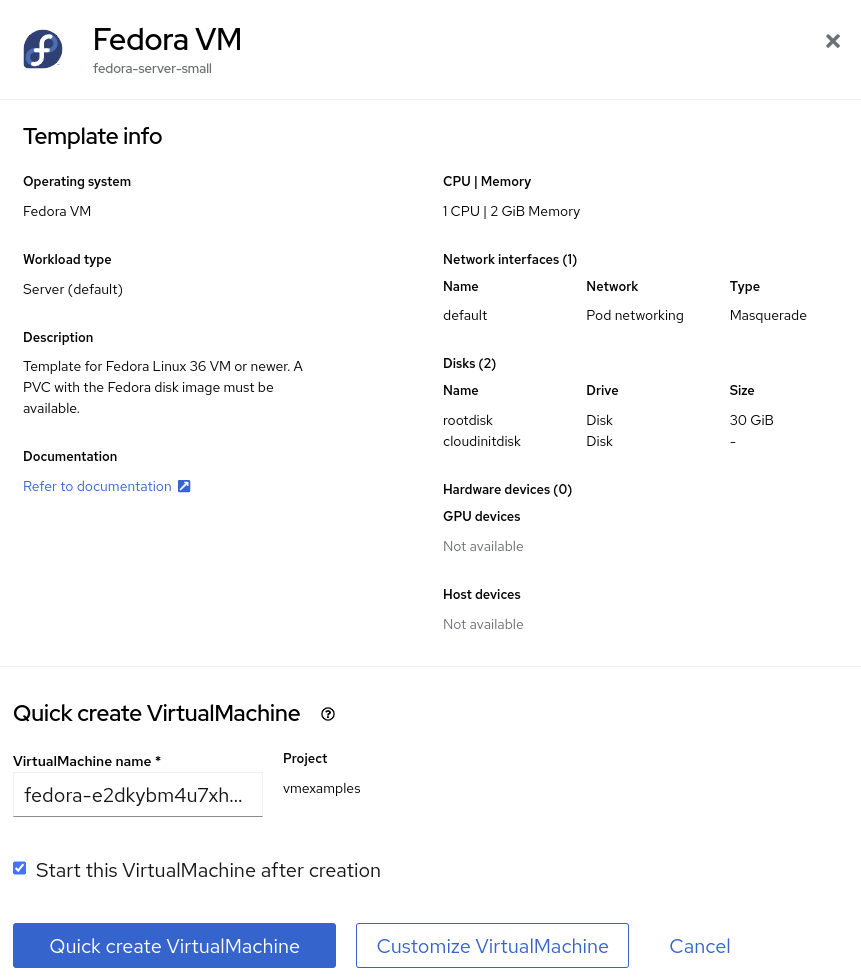
Task: Select the default network interface
Action: (464, 315)
